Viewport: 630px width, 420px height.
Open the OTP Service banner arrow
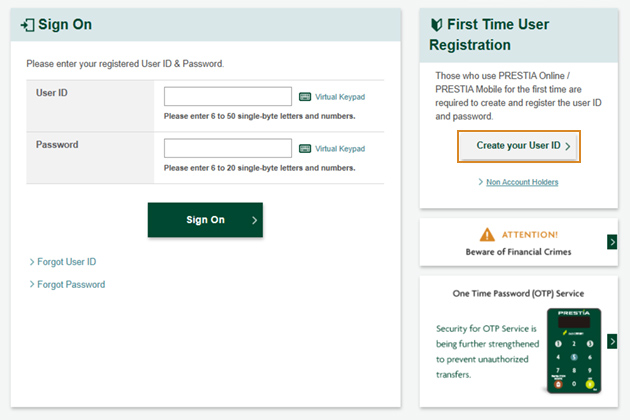[612, 342]
